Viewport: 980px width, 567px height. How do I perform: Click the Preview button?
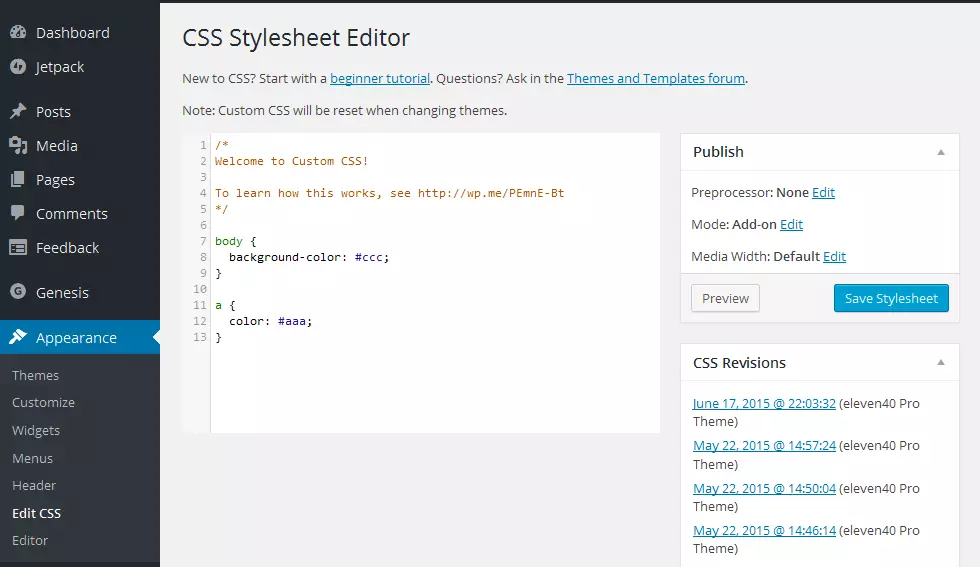coord(725,298)
